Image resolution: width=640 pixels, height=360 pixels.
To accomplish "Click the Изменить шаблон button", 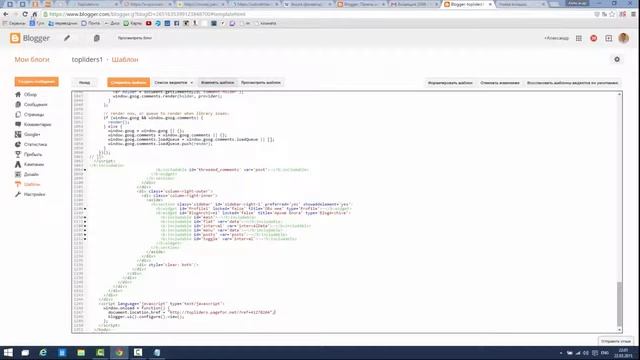I will [x=218, y=82].
